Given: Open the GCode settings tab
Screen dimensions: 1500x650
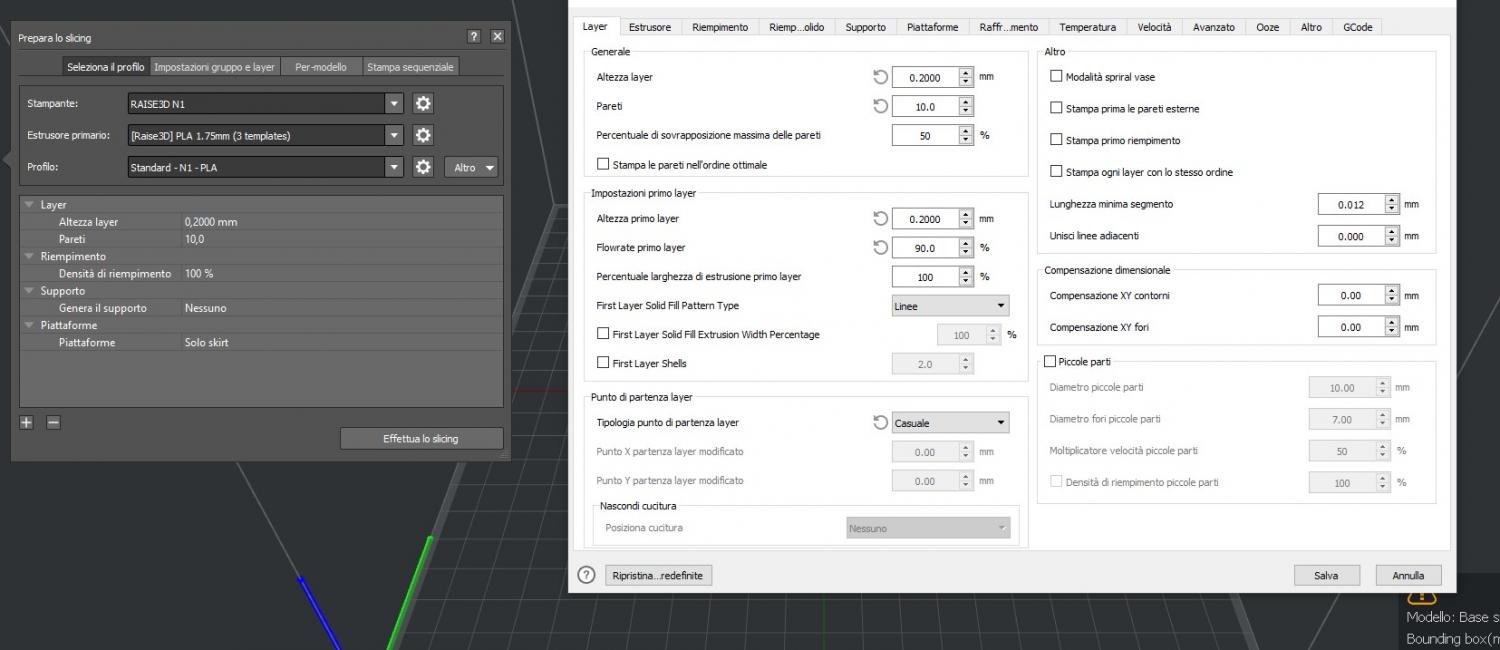Looking at the screenshot, I should [x=1359, y=27].
